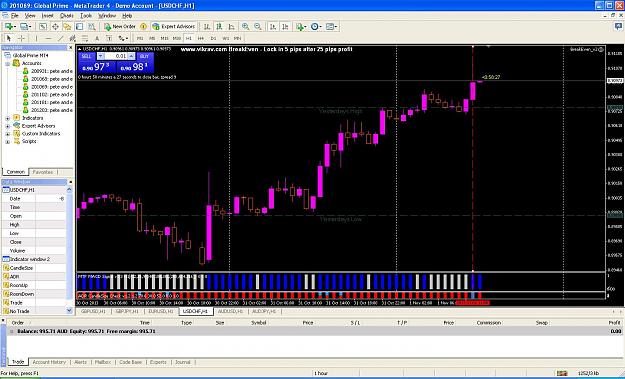Open the GBPUSD,H1 chart tab
The width and height of the screenshot is (625, 379).
(x=93, y=311)
